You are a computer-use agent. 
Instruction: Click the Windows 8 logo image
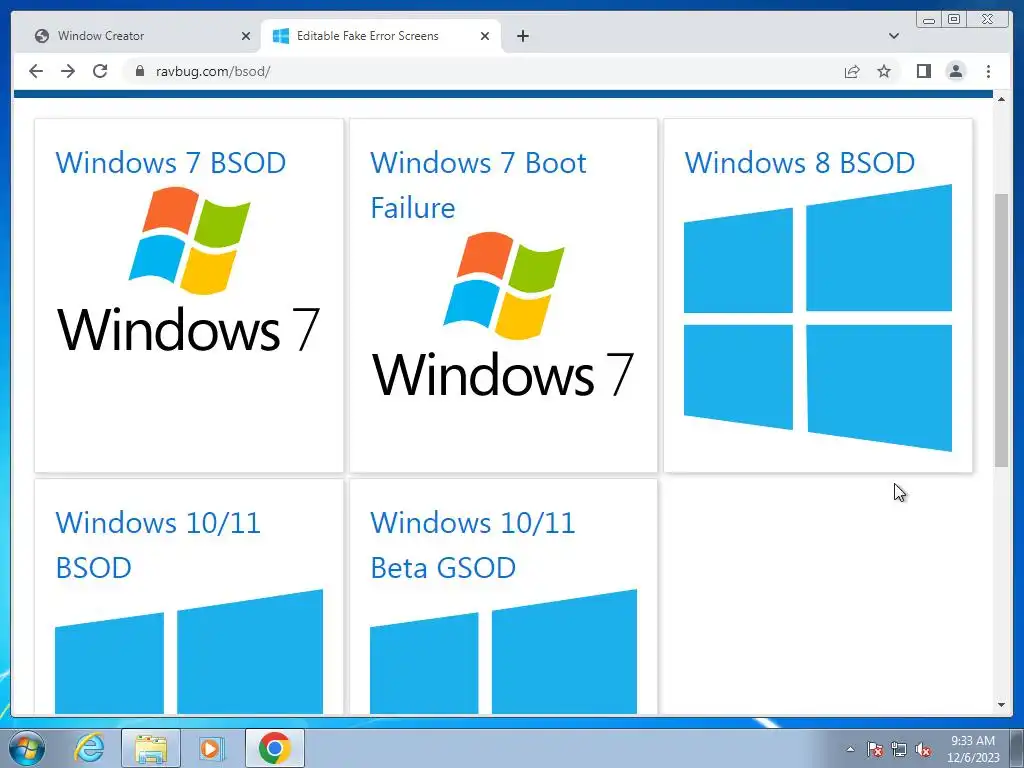tap(818, 318)
